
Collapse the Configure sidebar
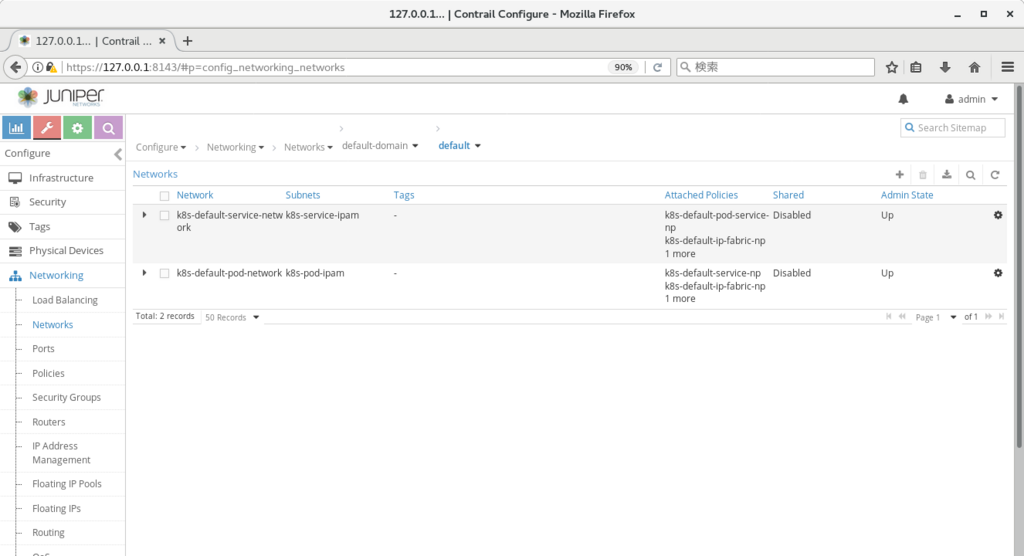point(118,154)
